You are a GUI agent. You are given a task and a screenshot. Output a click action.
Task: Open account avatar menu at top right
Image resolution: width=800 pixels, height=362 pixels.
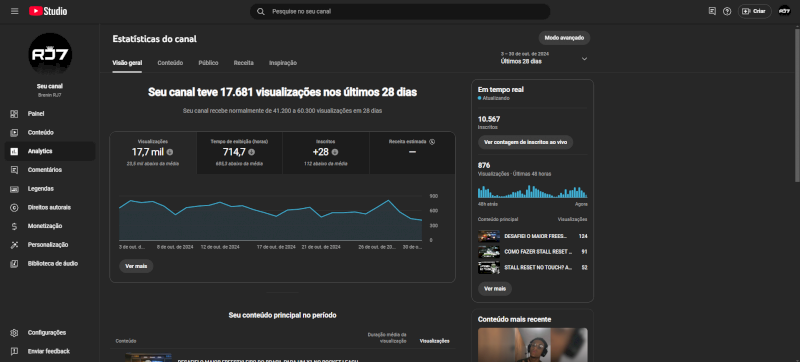[x=784, y=11]
